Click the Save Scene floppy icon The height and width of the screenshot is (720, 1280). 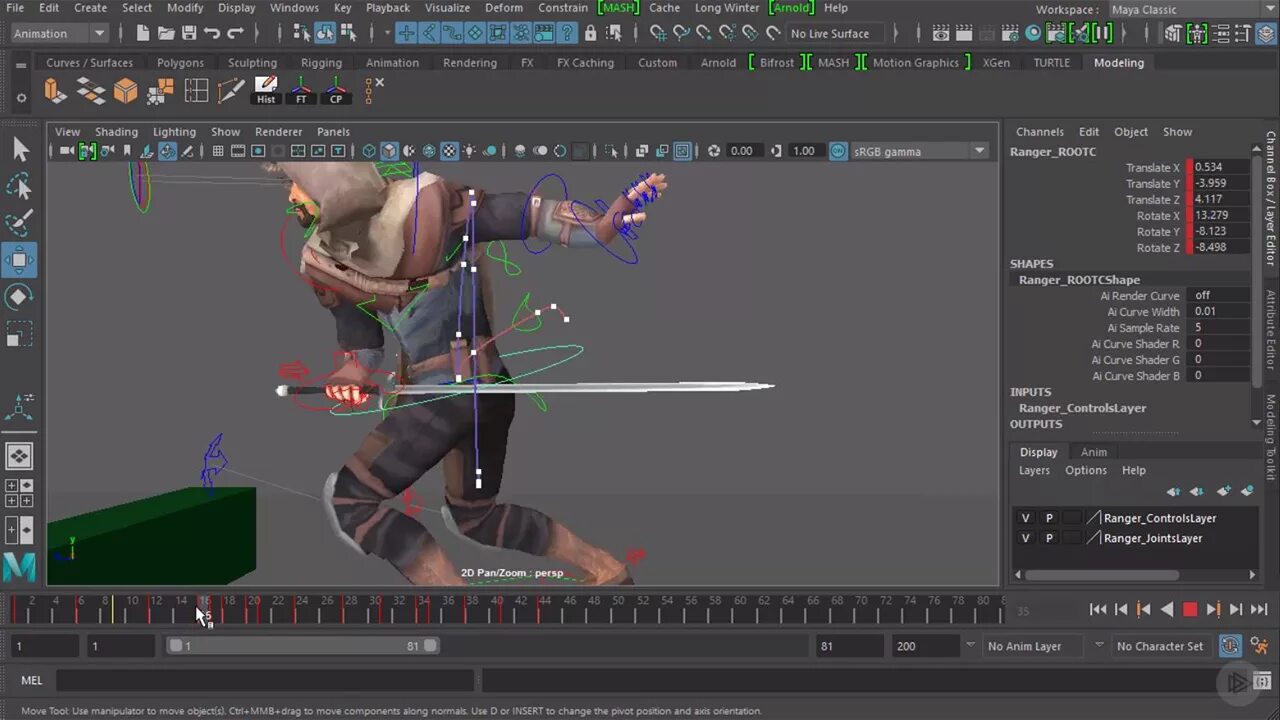point(189,33)
